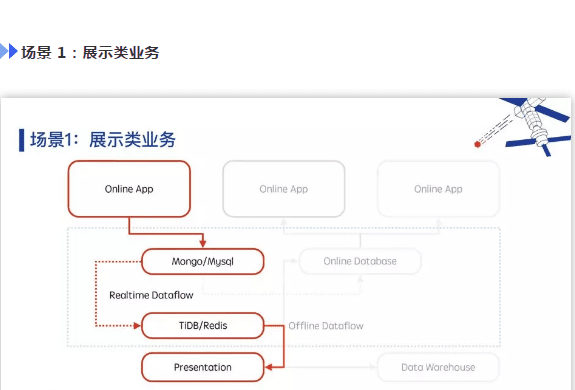This screenshot has height=390, width=575.
Task: Click the middle greyed-out Online App box
Action: [284, 189]
